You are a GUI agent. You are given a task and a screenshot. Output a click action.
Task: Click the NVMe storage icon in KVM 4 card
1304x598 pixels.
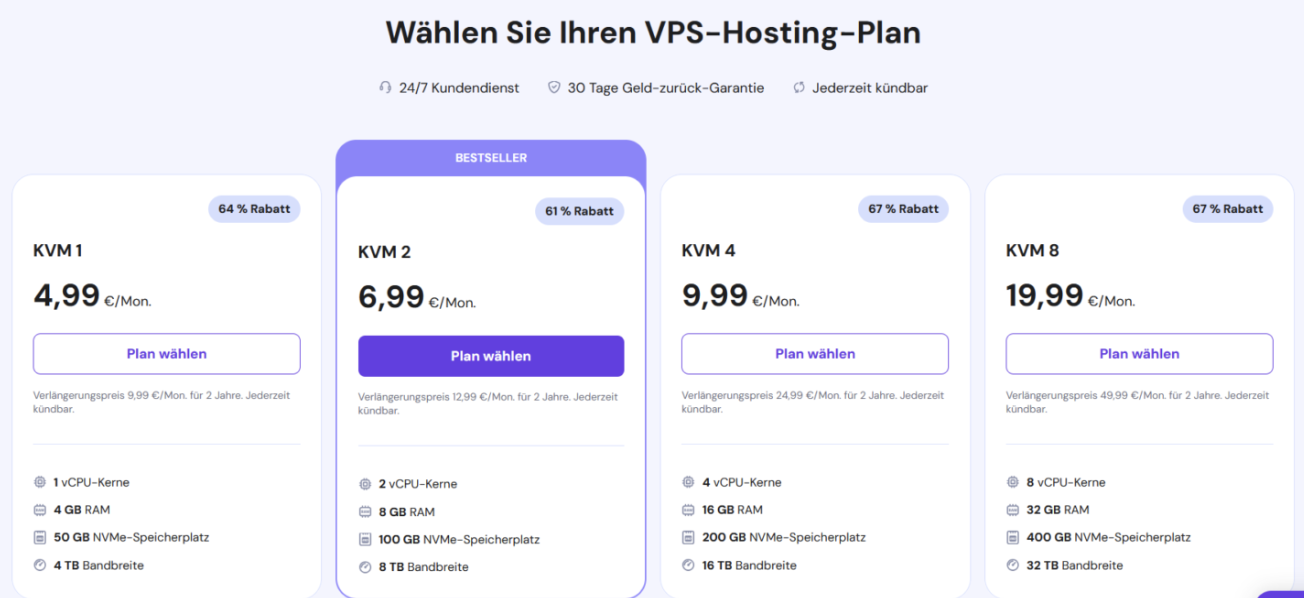689,538
